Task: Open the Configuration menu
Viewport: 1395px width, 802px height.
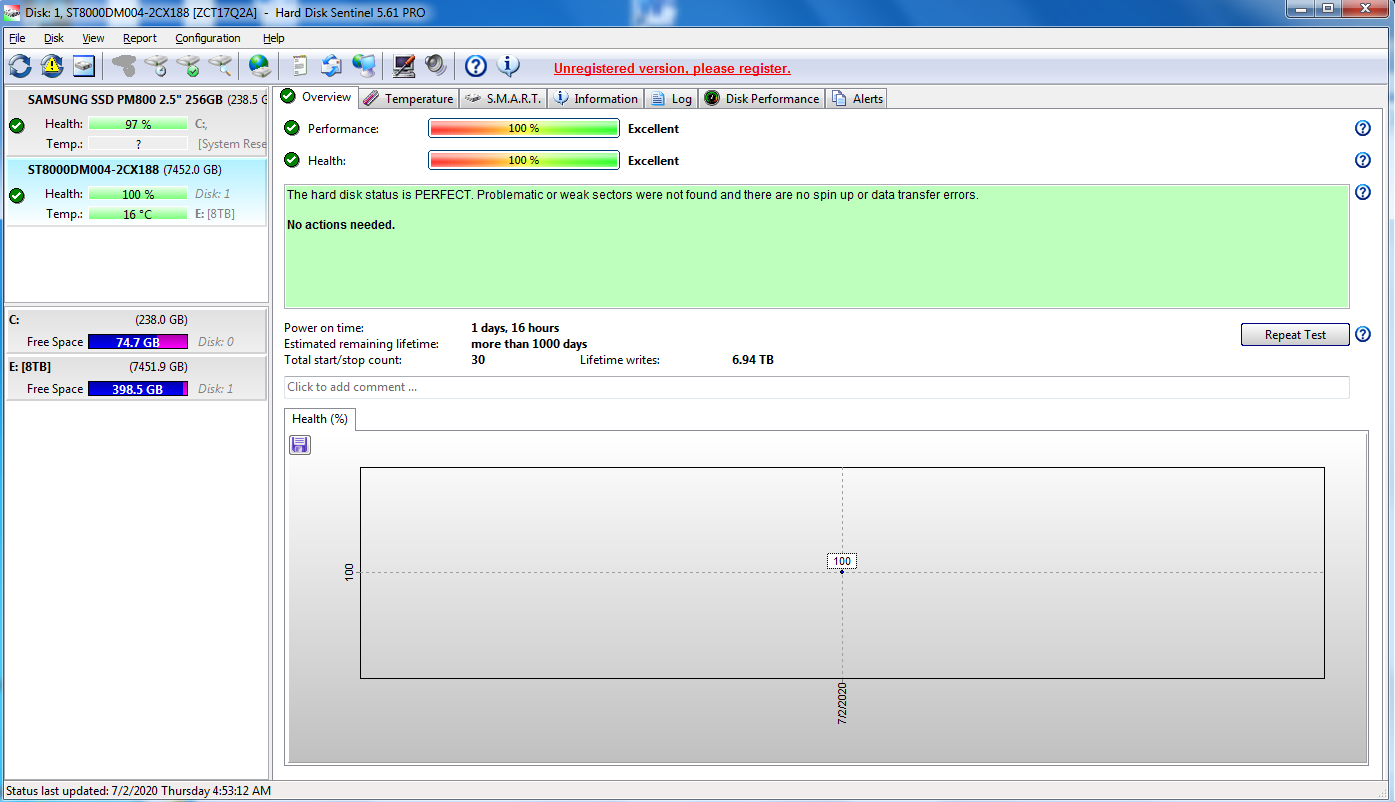Action: [x=208, y=38]
